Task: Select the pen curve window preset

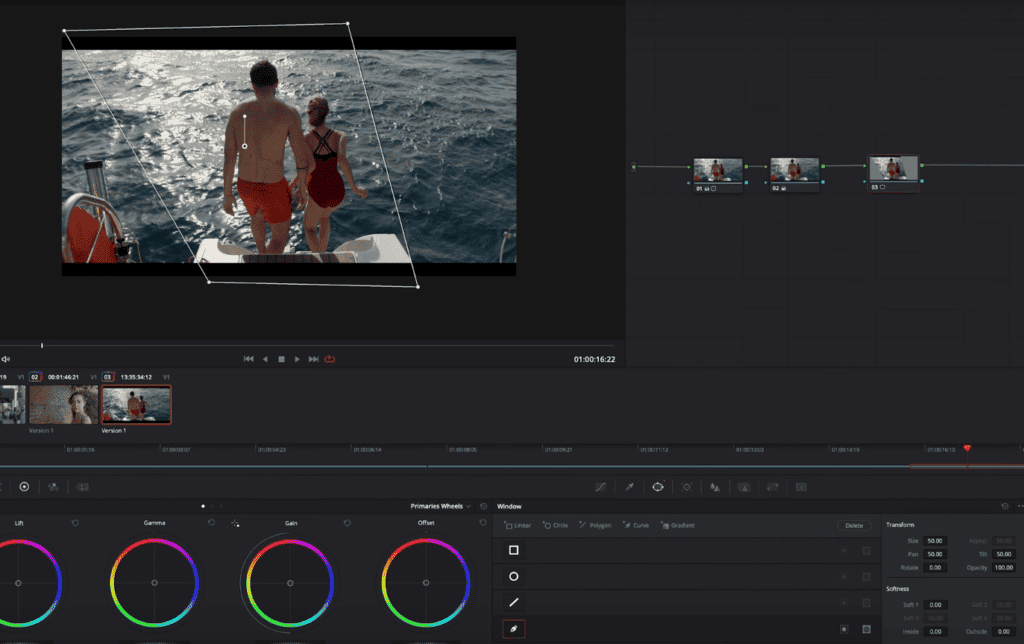Action: [x=514, y=629]
